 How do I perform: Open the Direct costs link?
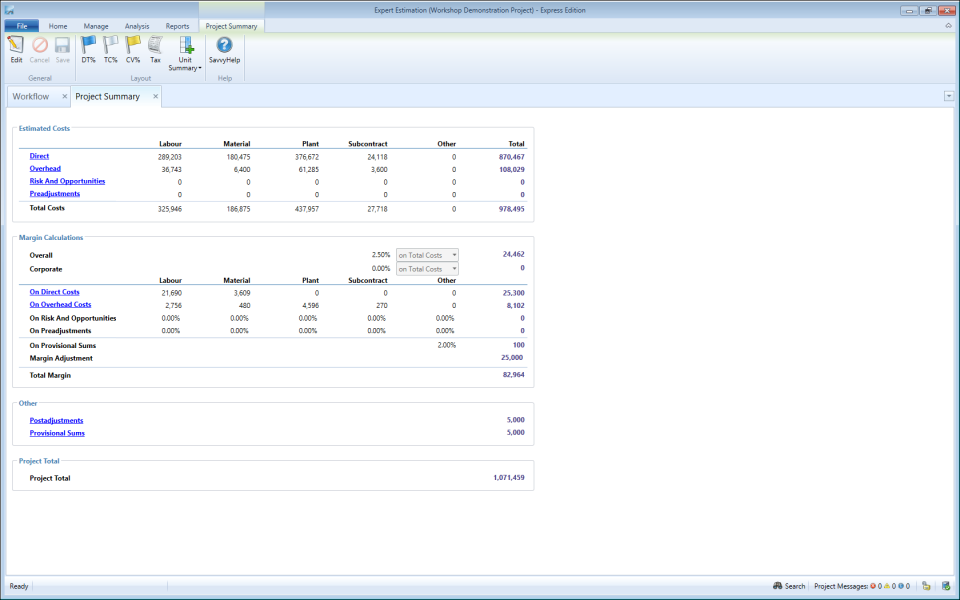[39, 156]
